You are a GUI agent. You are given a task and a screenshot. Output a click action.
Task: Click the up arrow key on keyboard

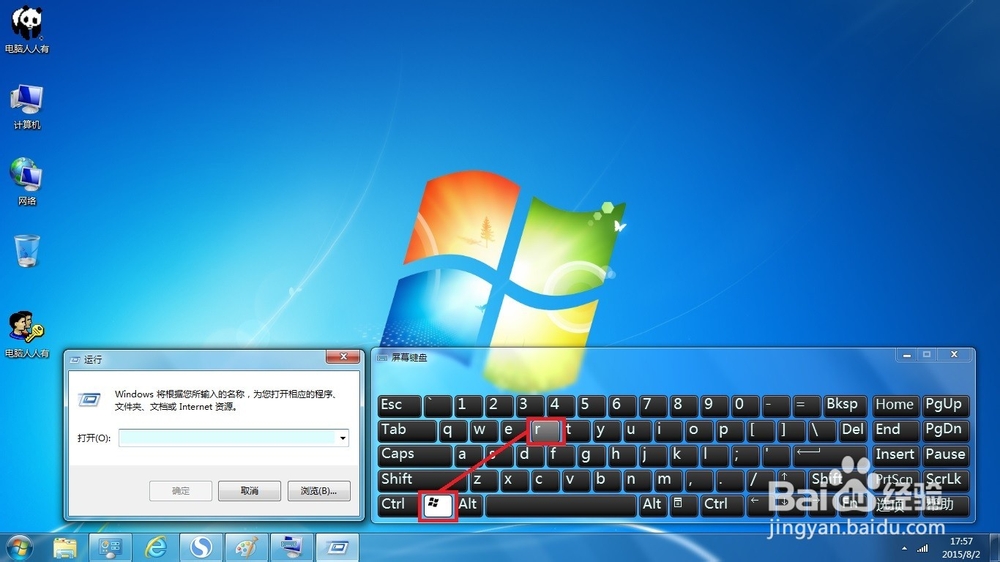[788, 480]
